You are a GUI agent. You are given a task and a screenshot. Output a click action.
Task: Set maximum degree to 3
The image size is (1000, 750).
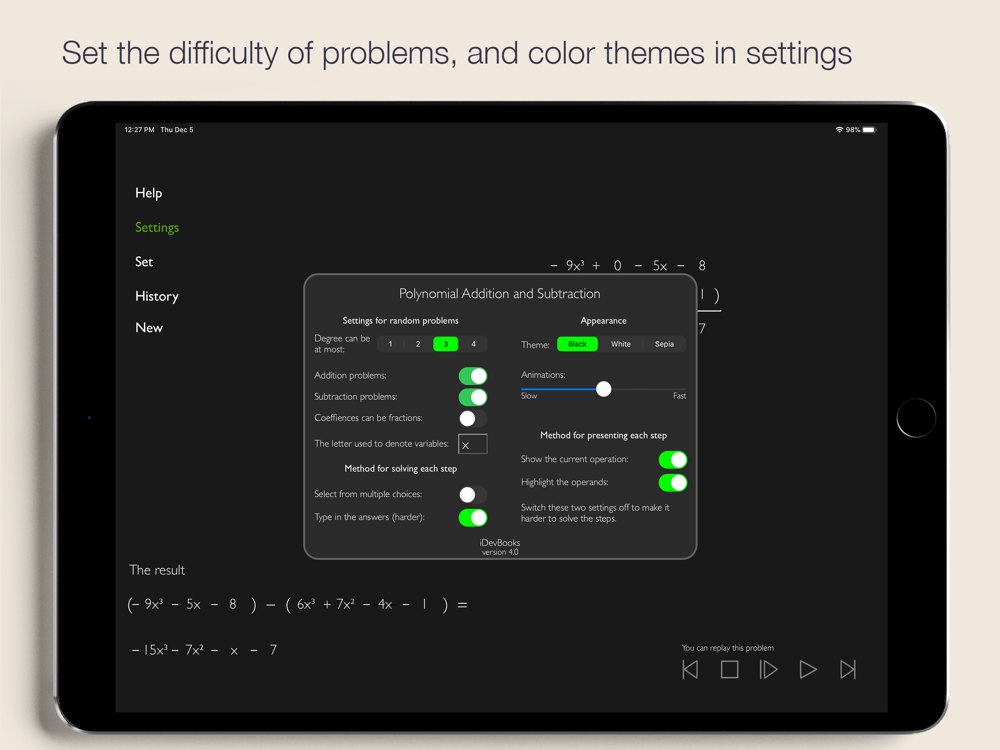445,344
